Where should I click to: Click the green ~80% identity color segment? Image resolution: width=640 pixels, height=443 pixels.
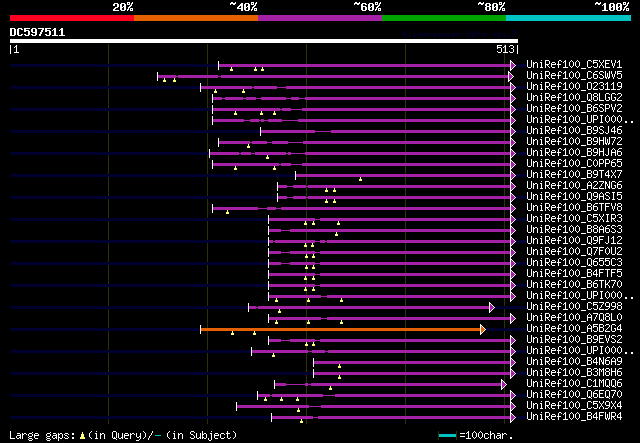[x=444, y=18]
